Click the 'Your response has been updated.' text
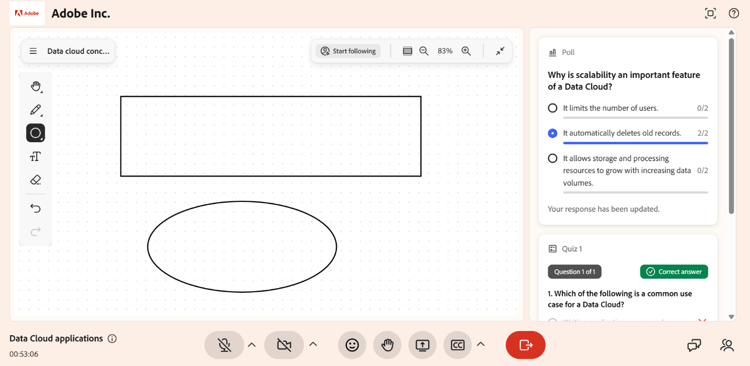 click(604, 209)
